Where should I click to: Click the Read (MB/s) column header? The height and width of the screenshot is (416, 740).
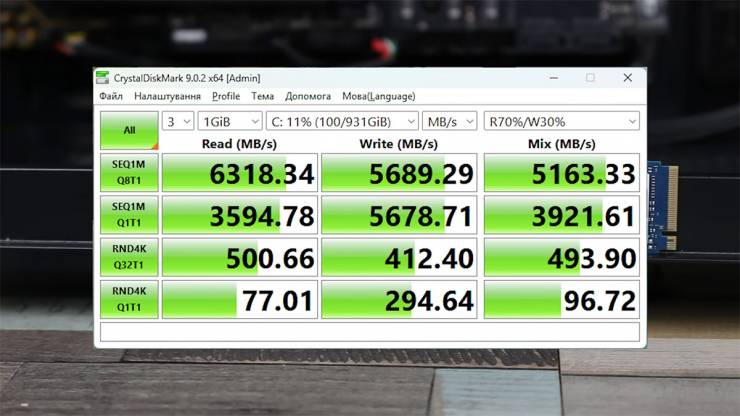pyautogui.click(x=239, y=144)
